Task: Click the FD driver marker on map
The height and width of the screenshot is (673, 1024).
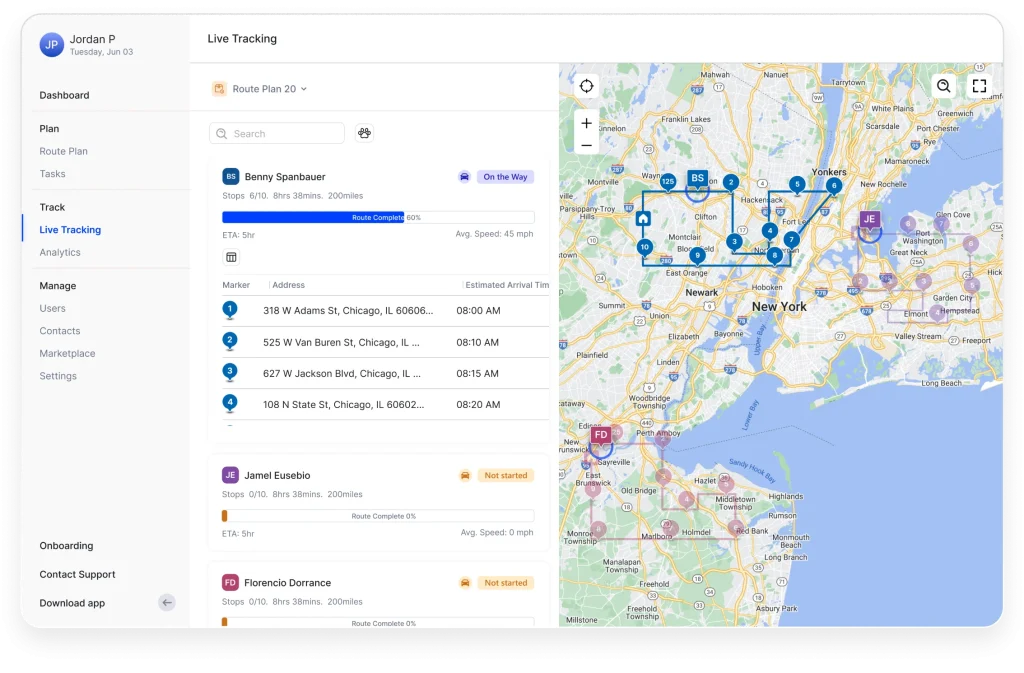Action: pos(601,435)
